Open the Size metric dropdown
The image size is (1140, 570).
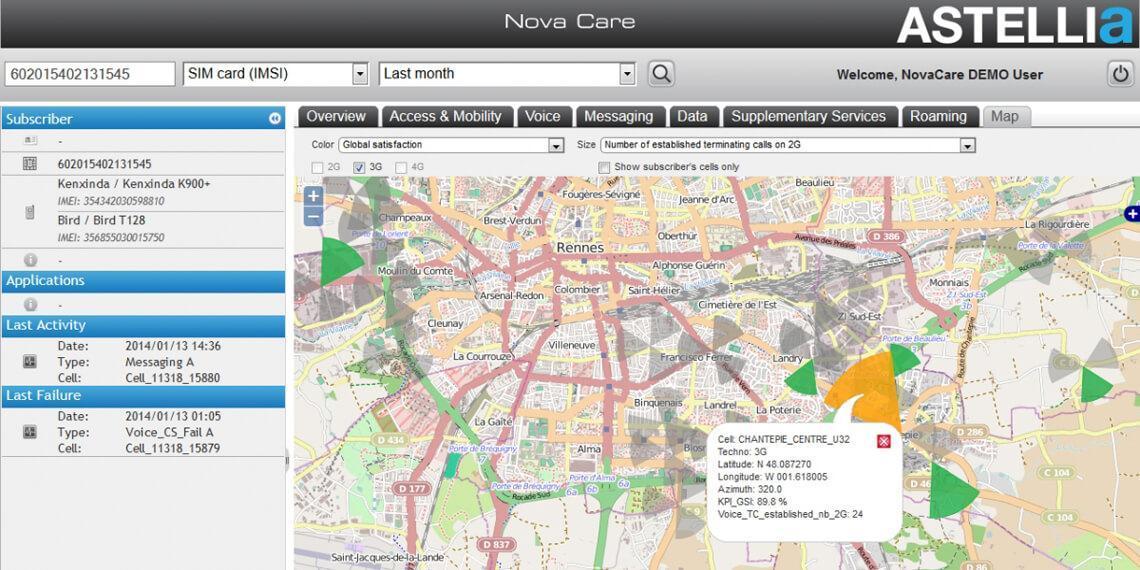(x=967, y=145)
